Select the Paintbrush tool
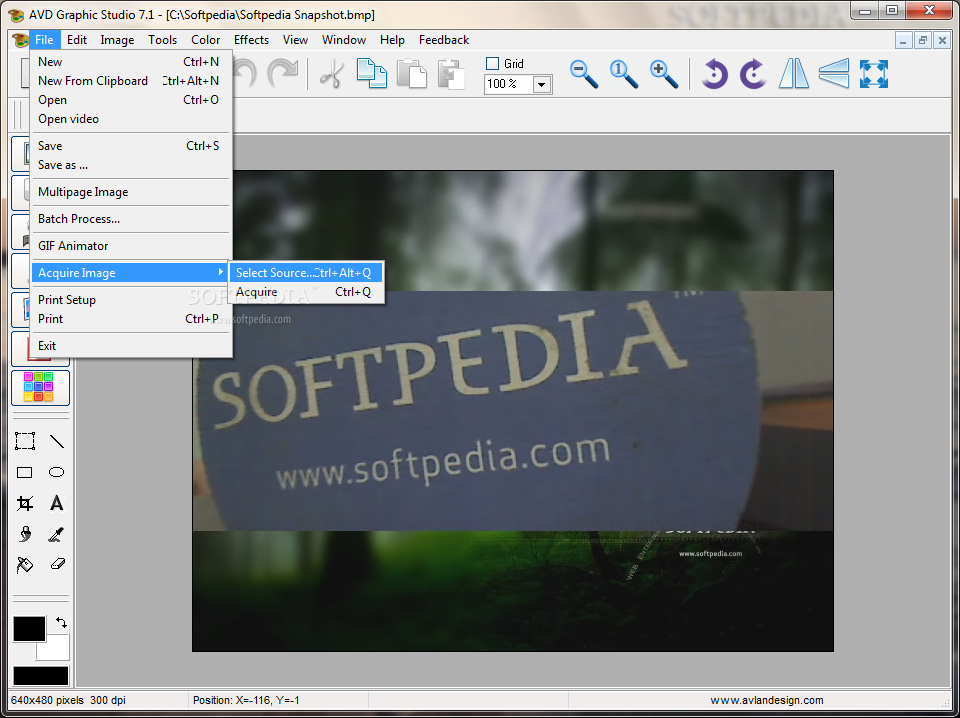 25,534
